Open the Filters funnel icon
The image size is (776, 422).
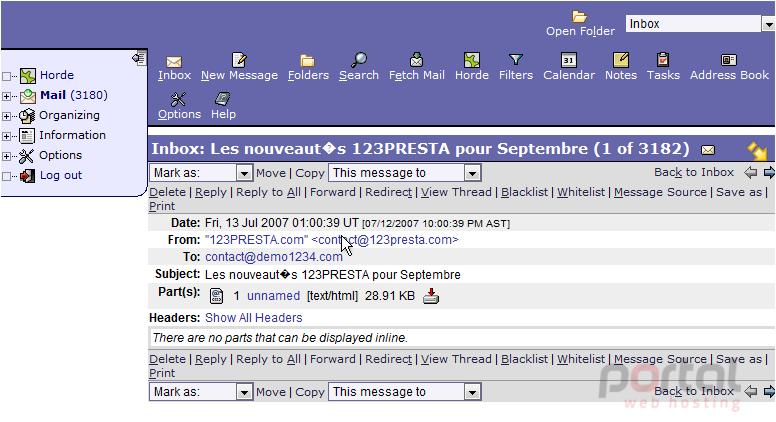[516, 60]
